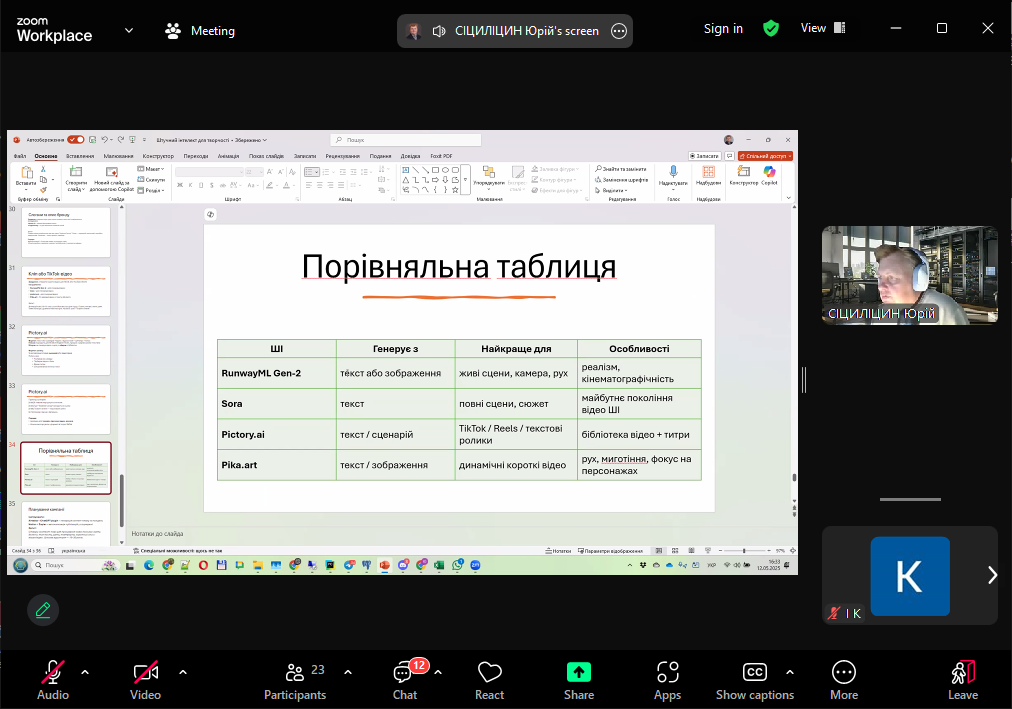
Task: Click the СІЦИЛІЦИН Юрій video tile
Action: click(909, 275)
